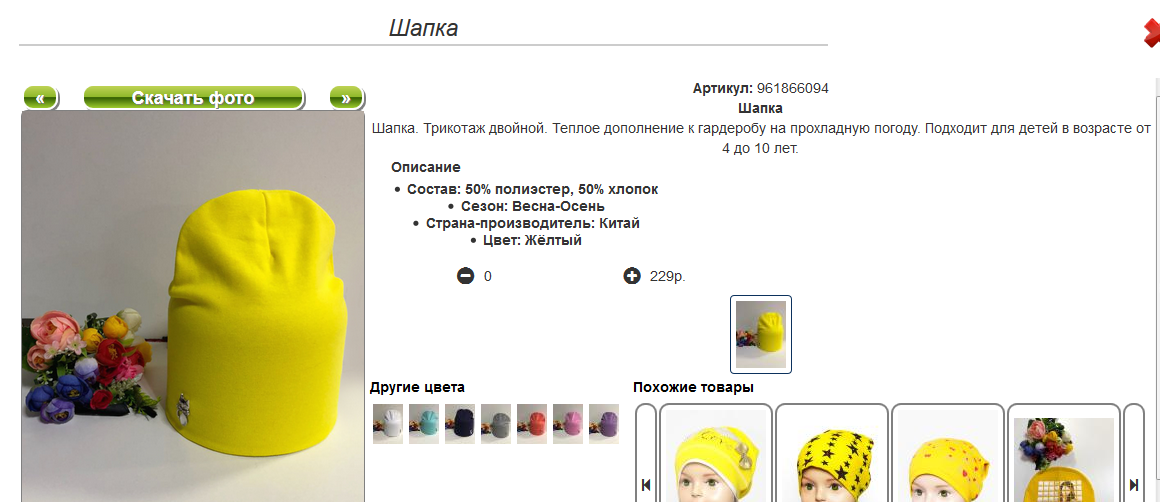Increase quantity with the plus icon
This screenshot has width=1160, height=502.
[632, 277]
